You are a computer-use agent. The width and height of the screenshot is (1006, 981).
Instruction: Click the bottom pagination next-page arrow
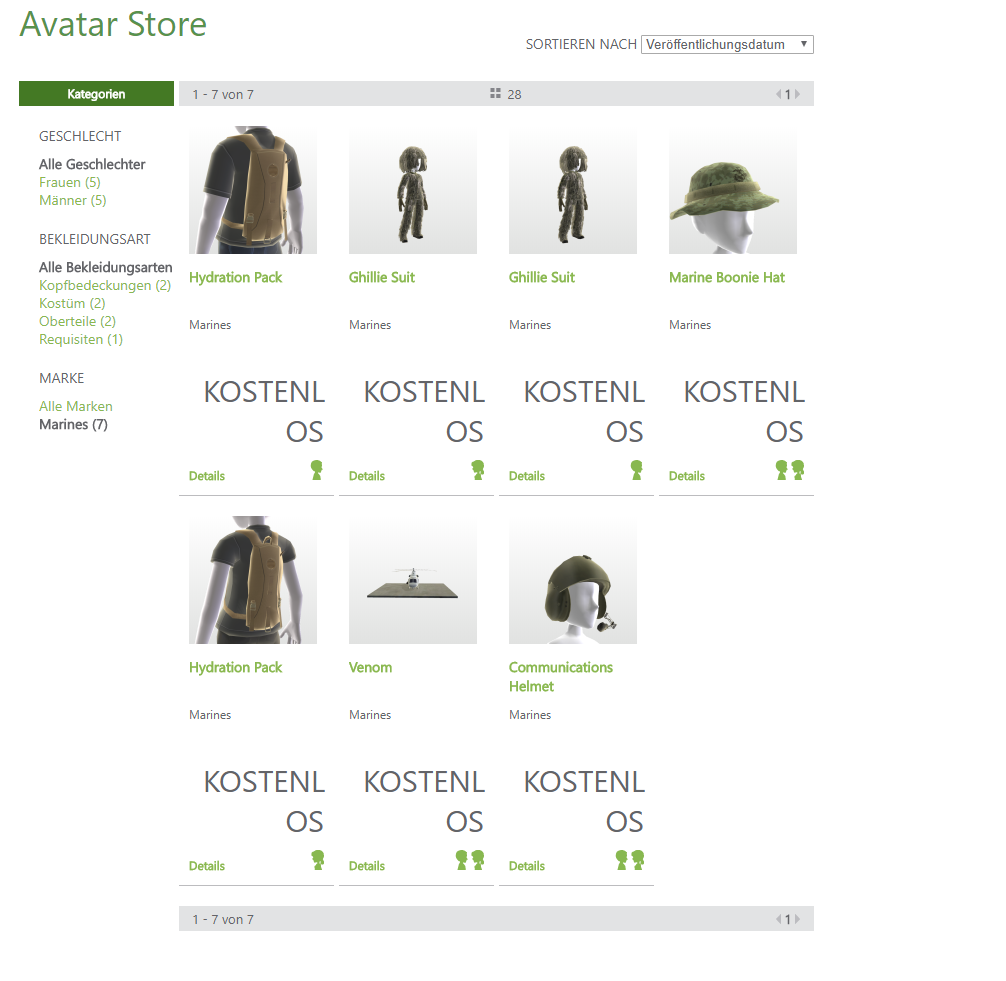[797, 919]
